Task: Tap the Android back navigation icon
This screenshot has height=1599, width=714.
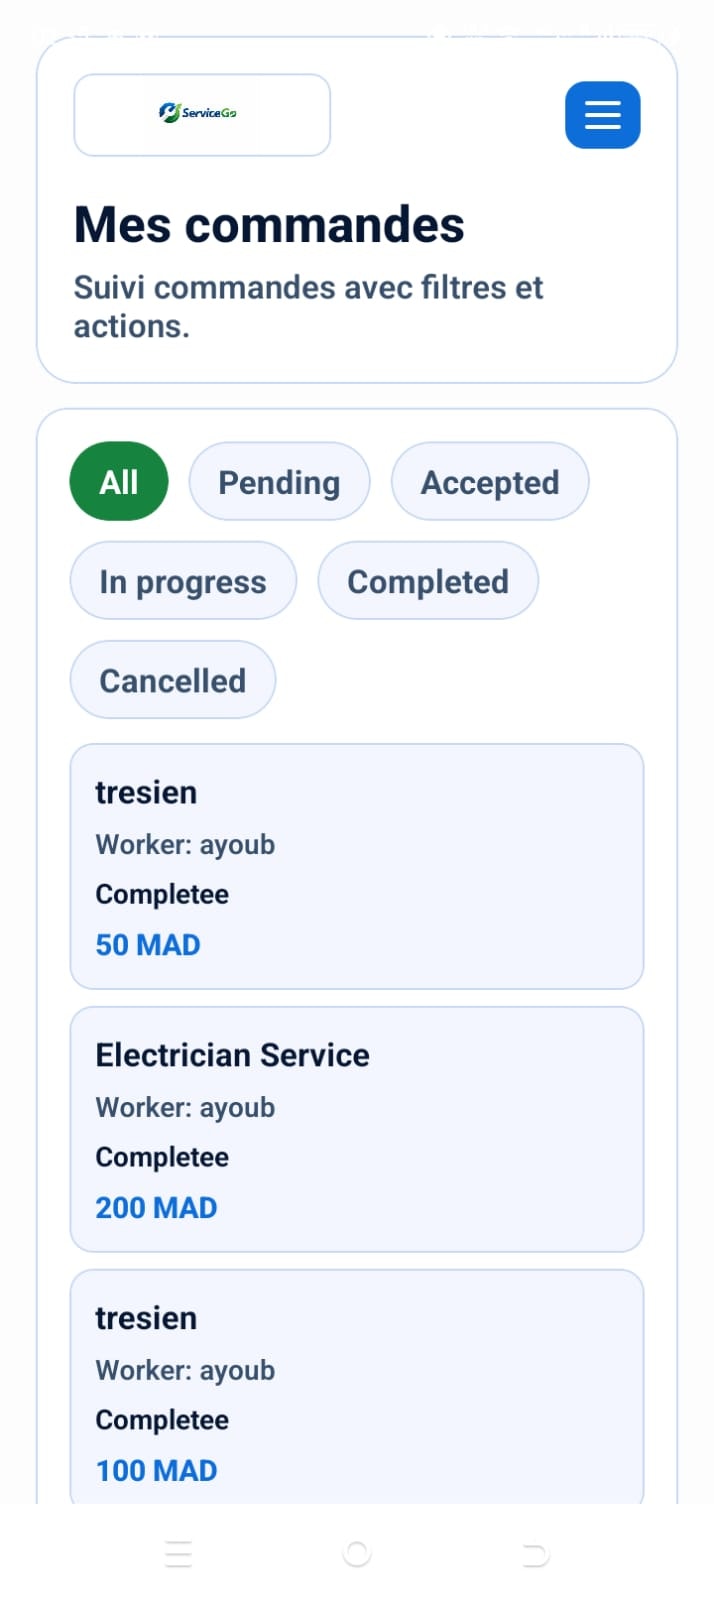Action: [535, 1553]
